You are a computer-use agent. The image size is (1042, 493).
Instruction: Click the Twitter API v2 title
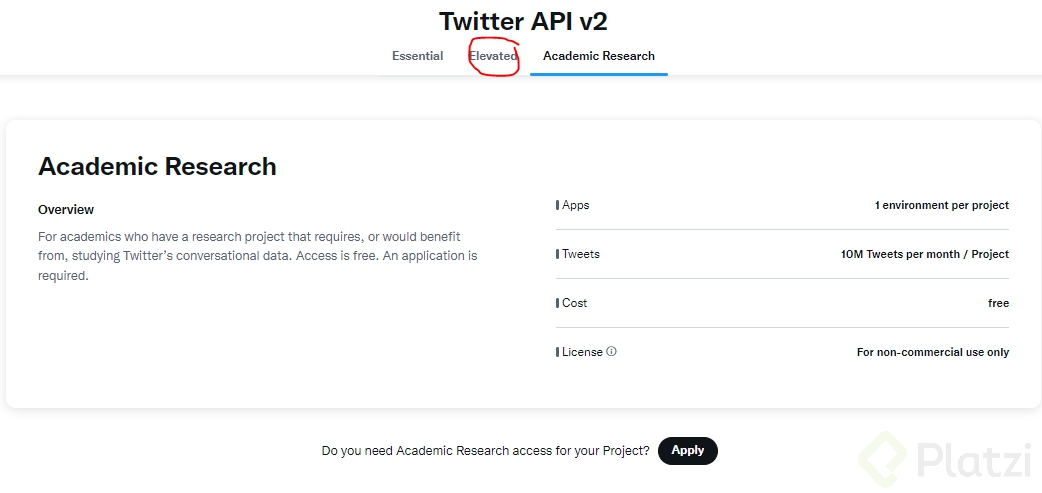click(523, 21)
